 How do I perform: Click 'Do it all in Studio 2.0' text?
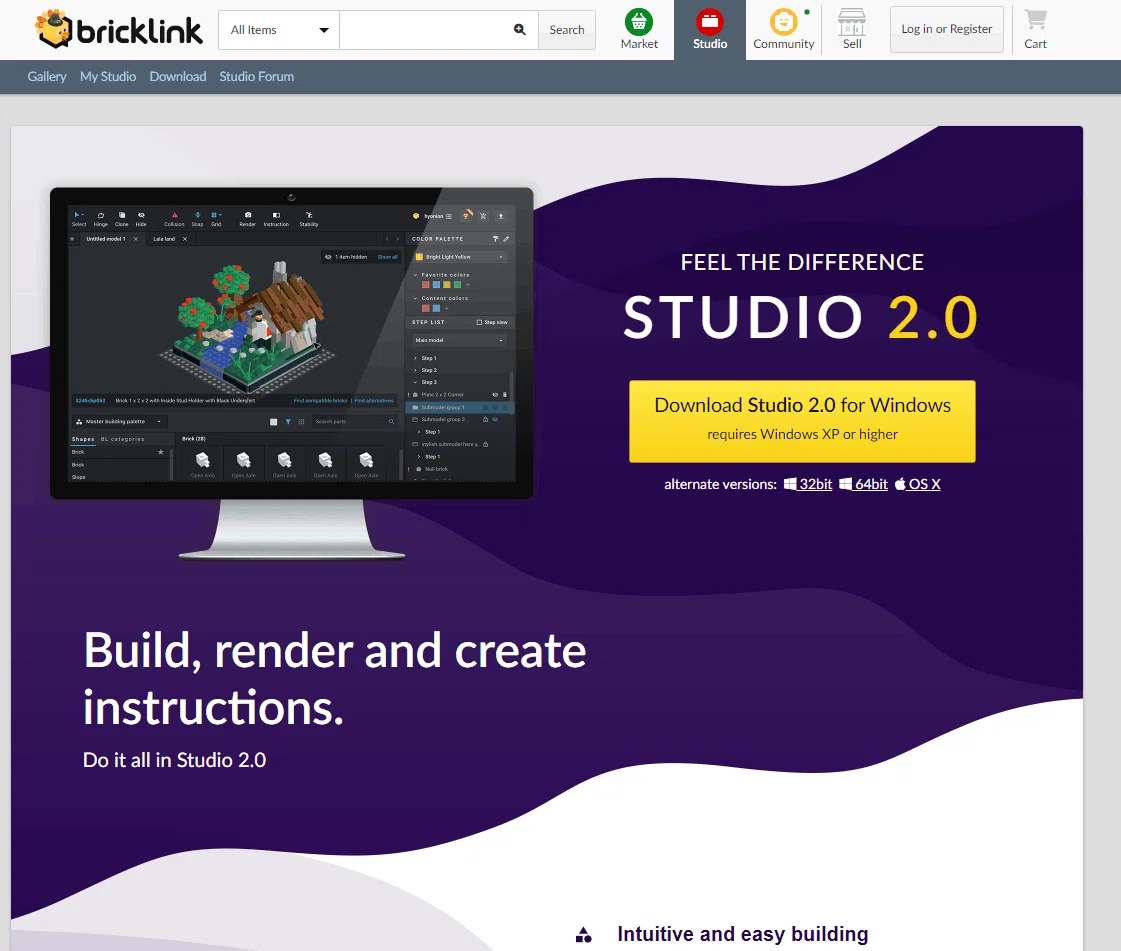click(x=174, y=760)
